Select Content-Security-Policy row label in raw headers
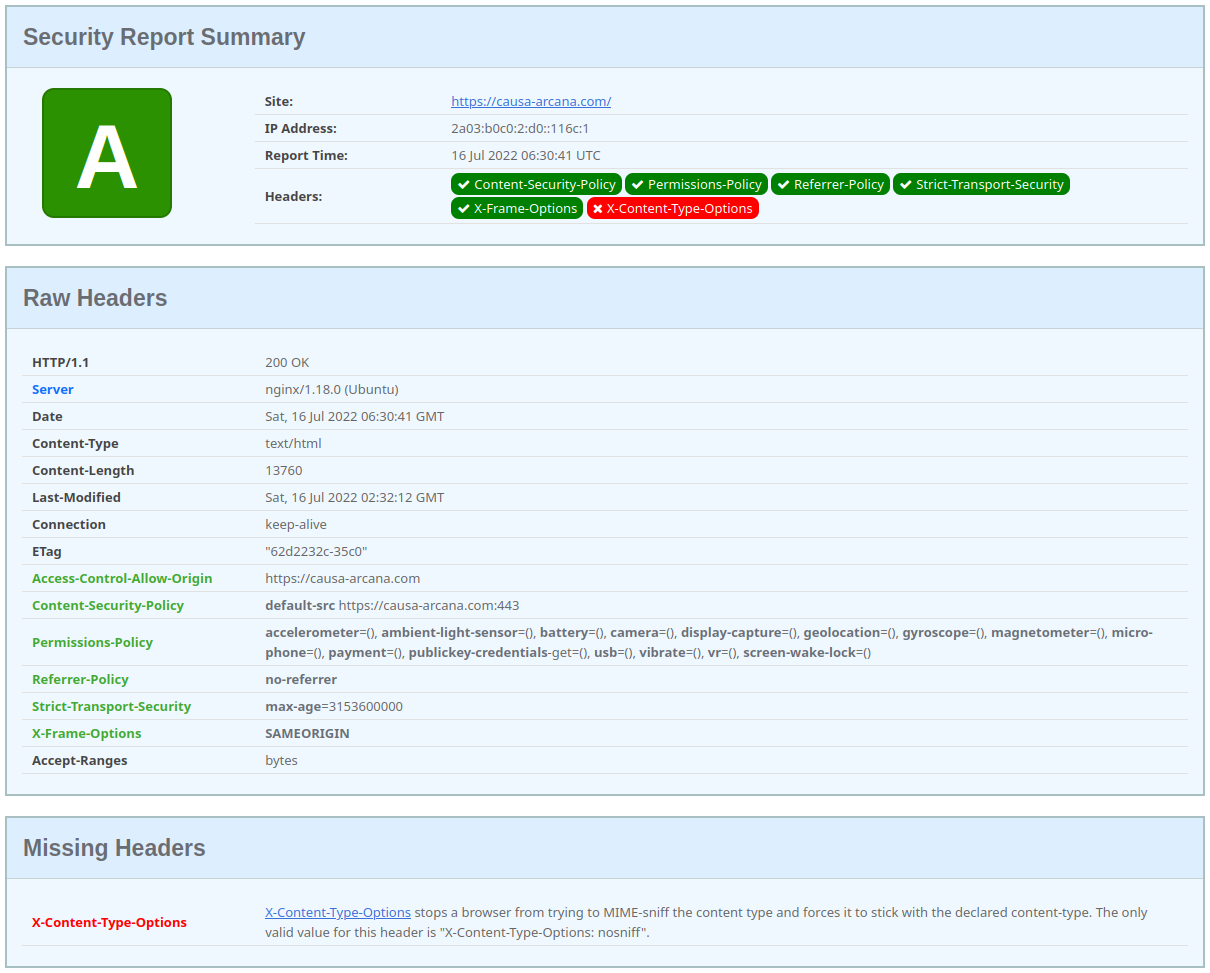The width and height of the screenshot is (1210, 973). [108, 605]
